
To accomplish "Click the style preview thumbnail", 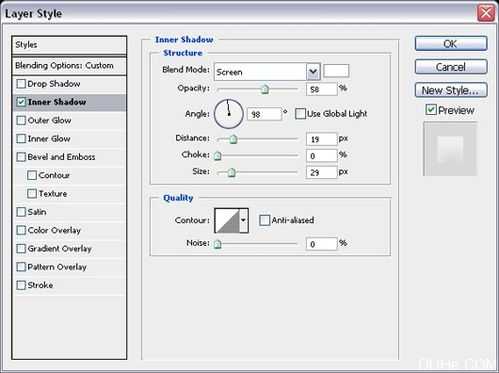I will pos(450,149).
